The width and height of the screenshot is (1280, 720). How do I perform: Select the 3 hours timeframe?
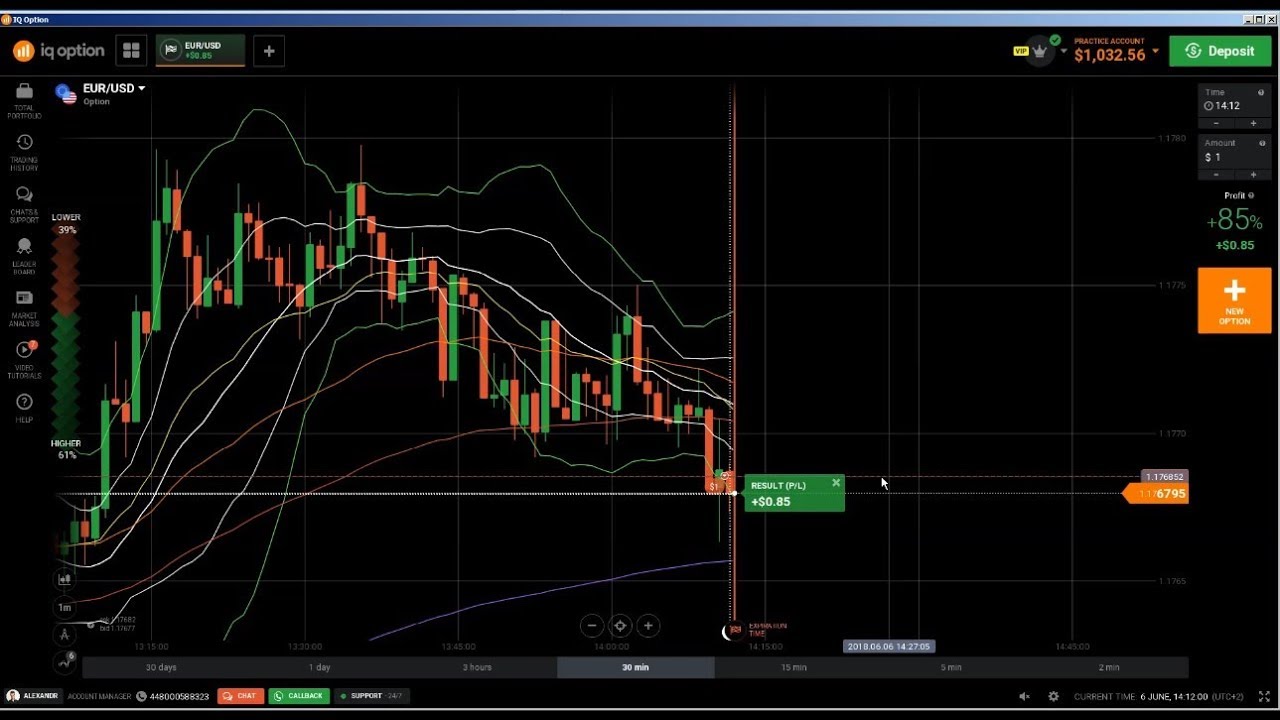[x=477, y=667]
